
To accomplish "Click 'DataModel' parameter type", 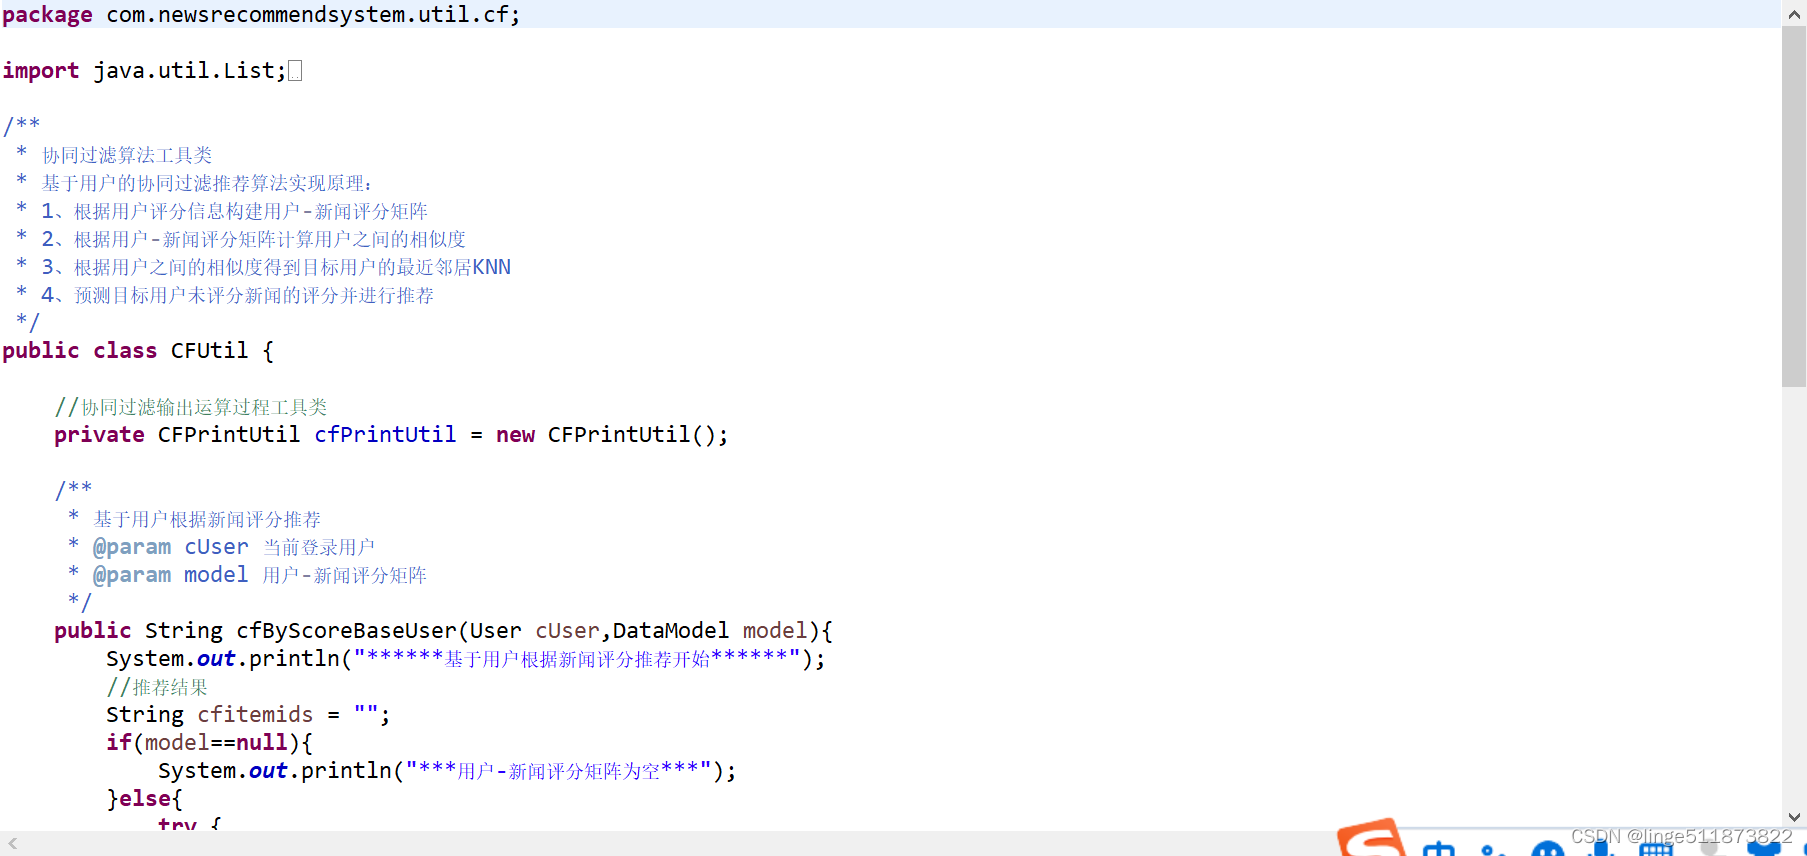I will tap(671, 631).
